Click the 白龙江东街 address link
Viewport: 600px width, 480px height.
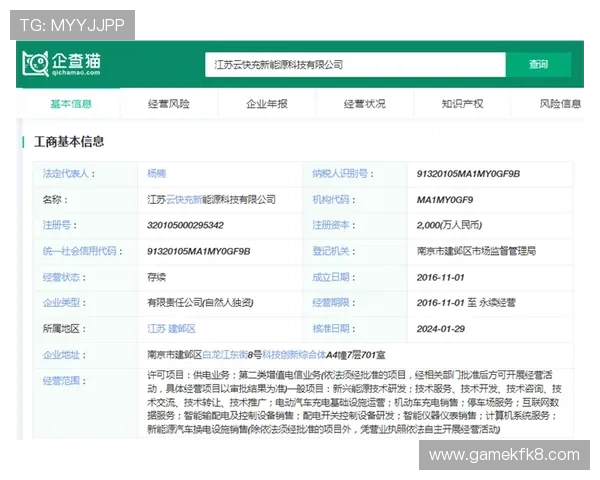coord(225,355)
